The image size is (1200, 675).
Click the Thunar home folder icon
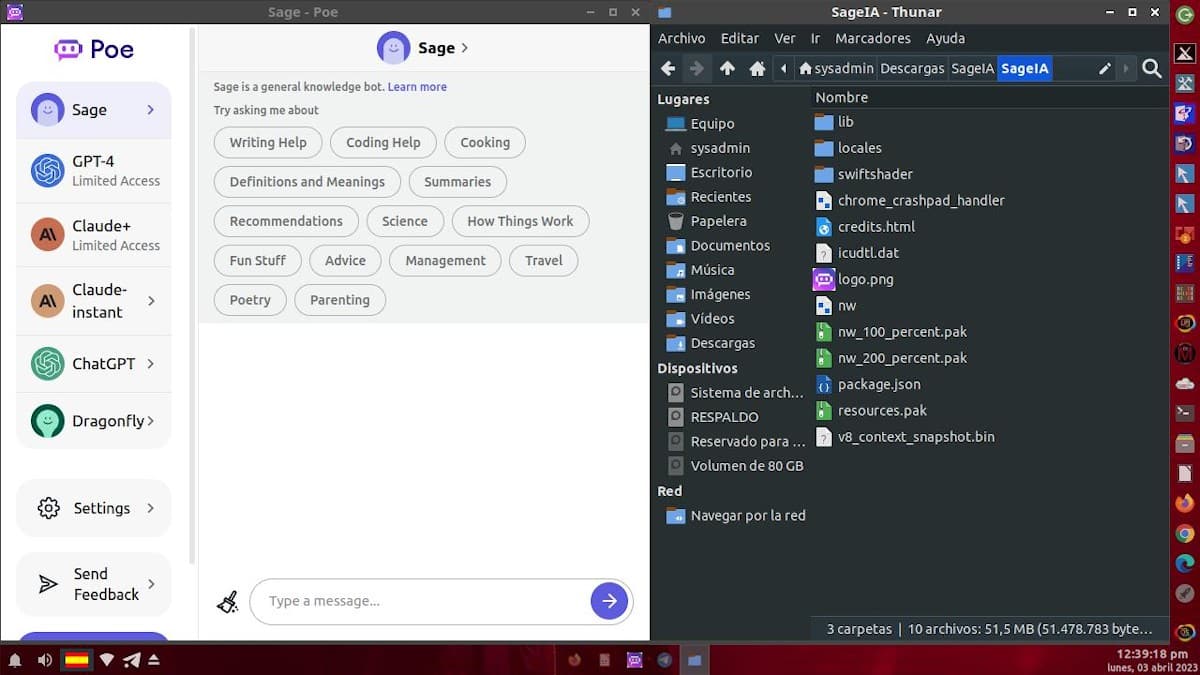757,69
